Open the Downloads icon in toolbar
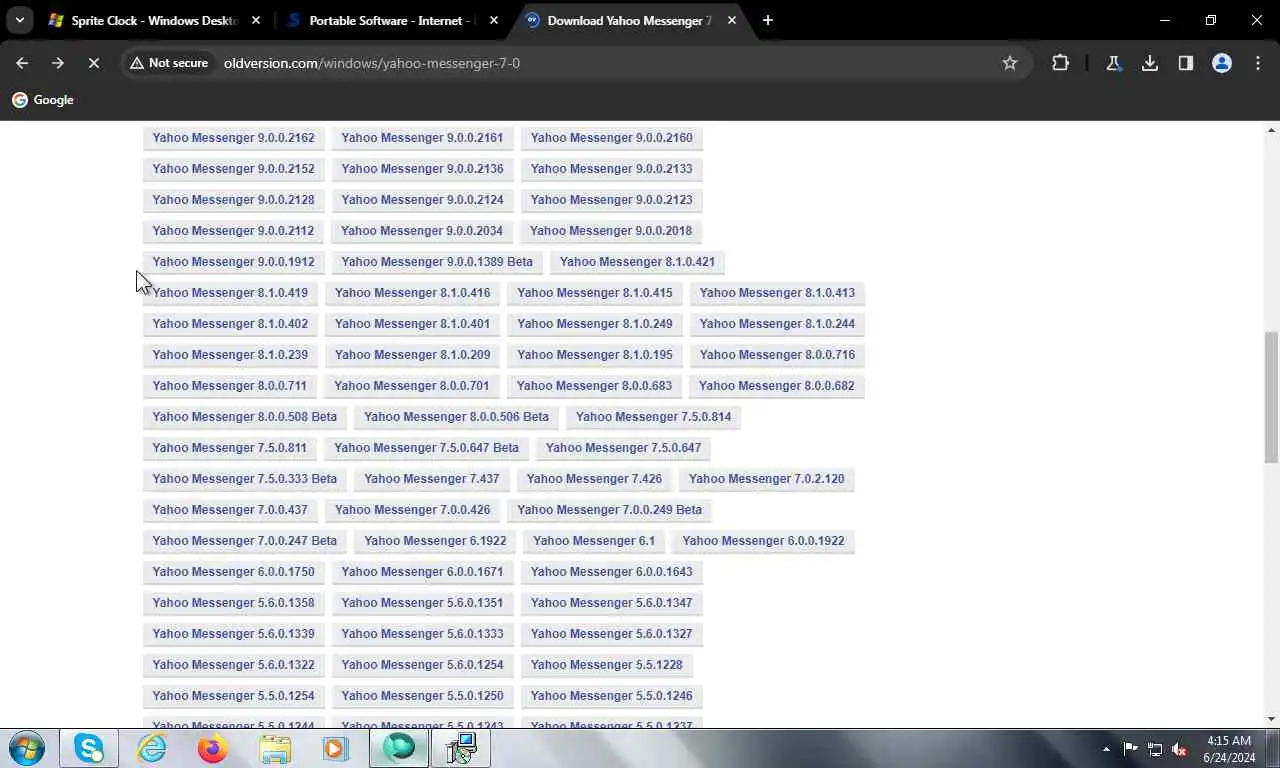 (x=1150, y=63)
